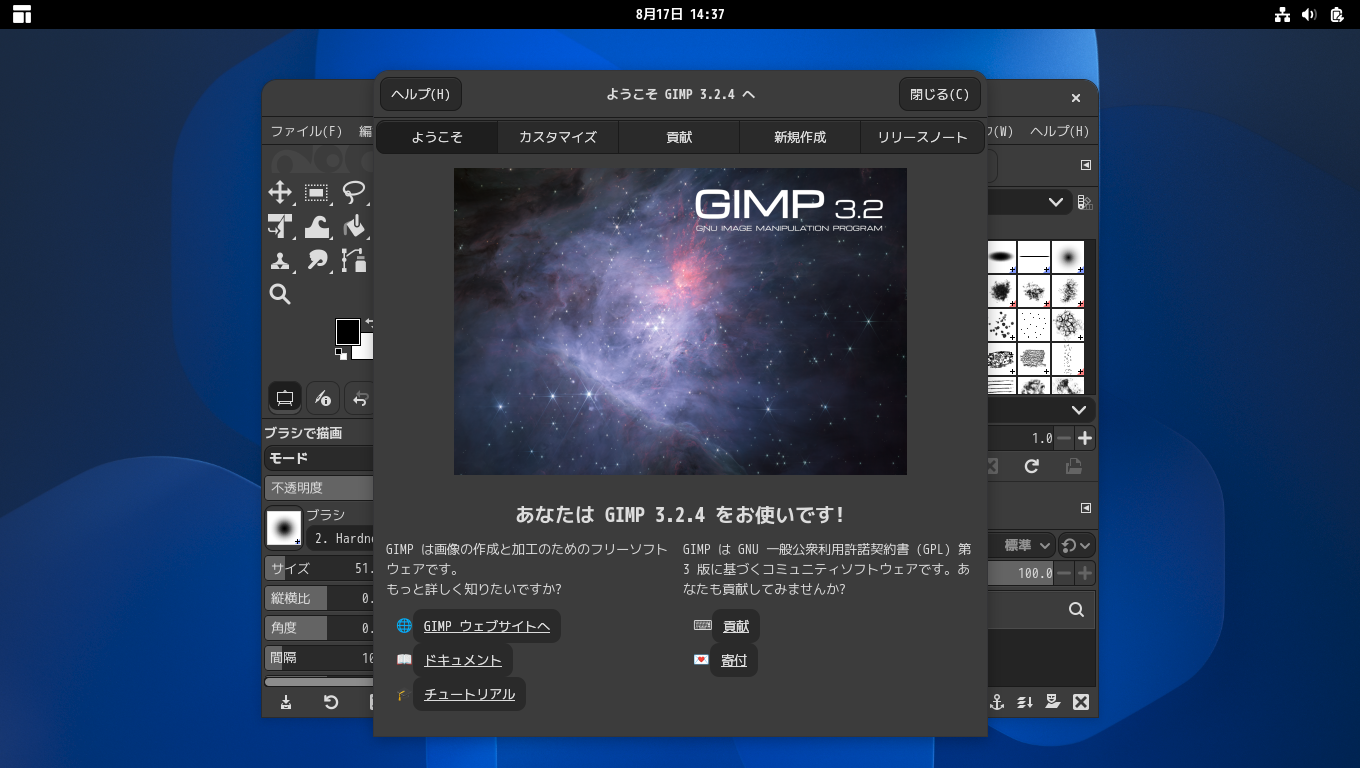1360x768 pixels.
Task: Click the reset tool options arrow icon
Action: point(331,702)
